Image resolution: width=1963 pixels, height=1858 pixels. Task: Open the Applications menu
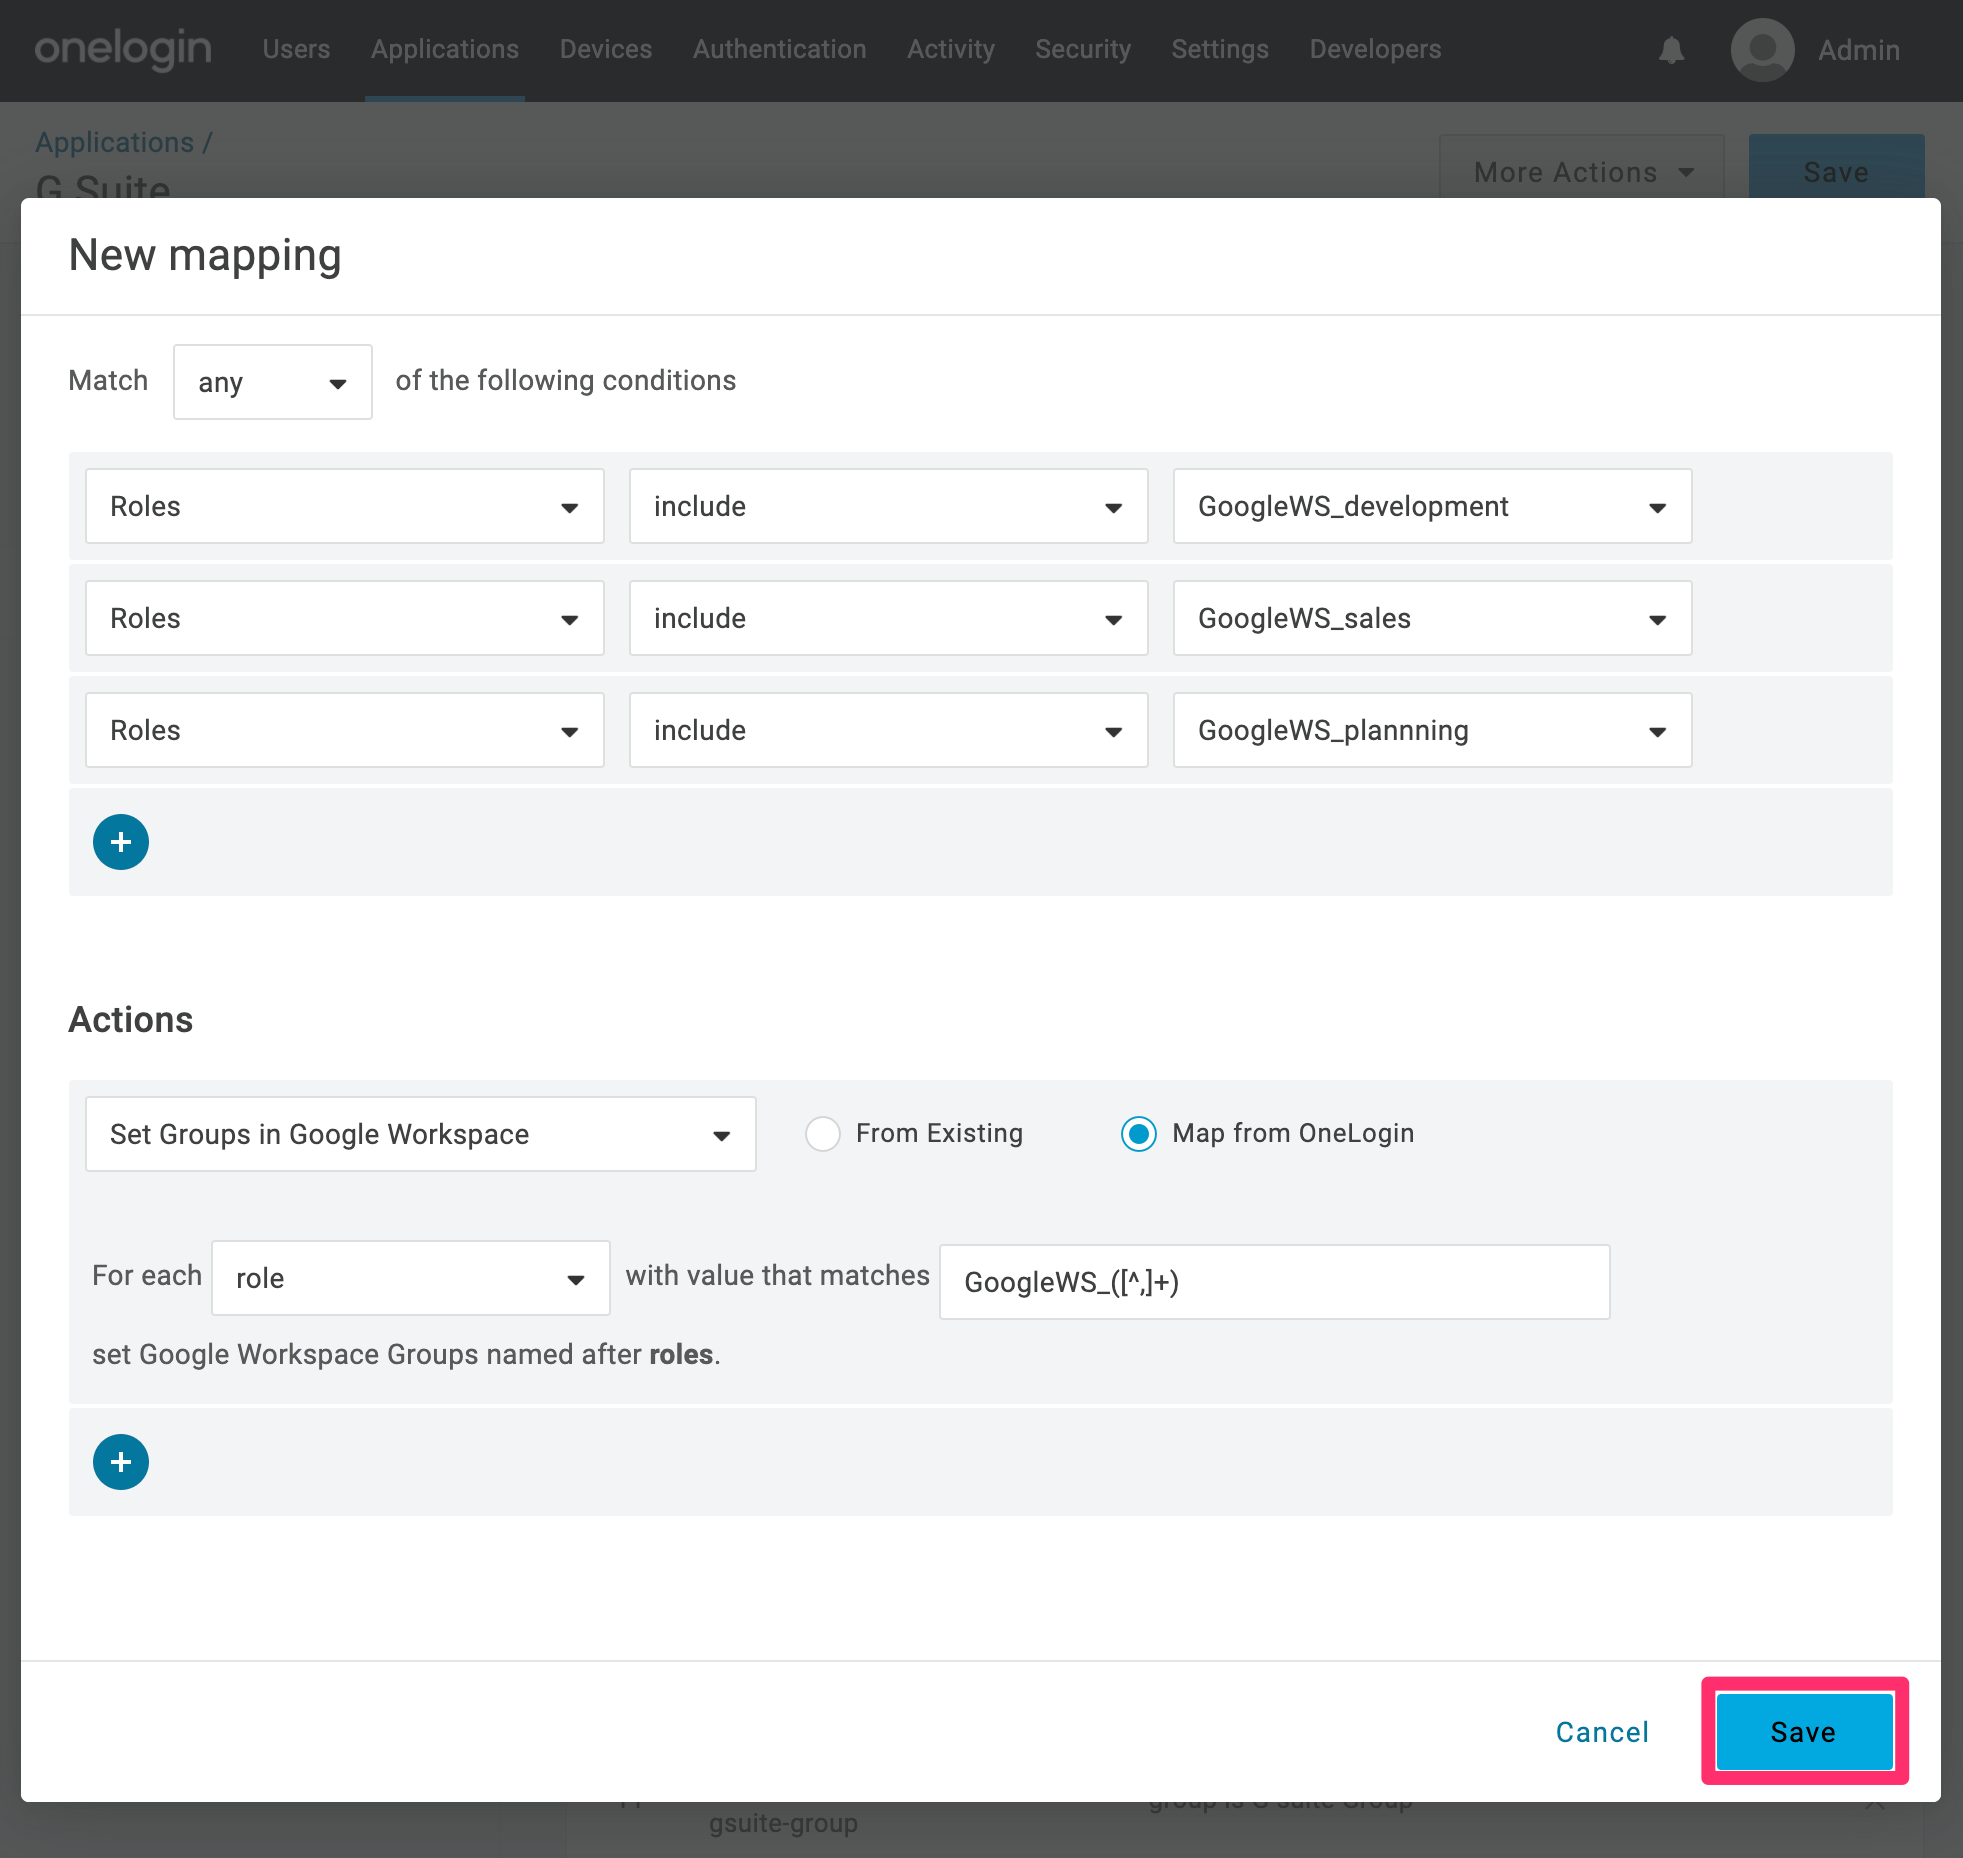445,49
